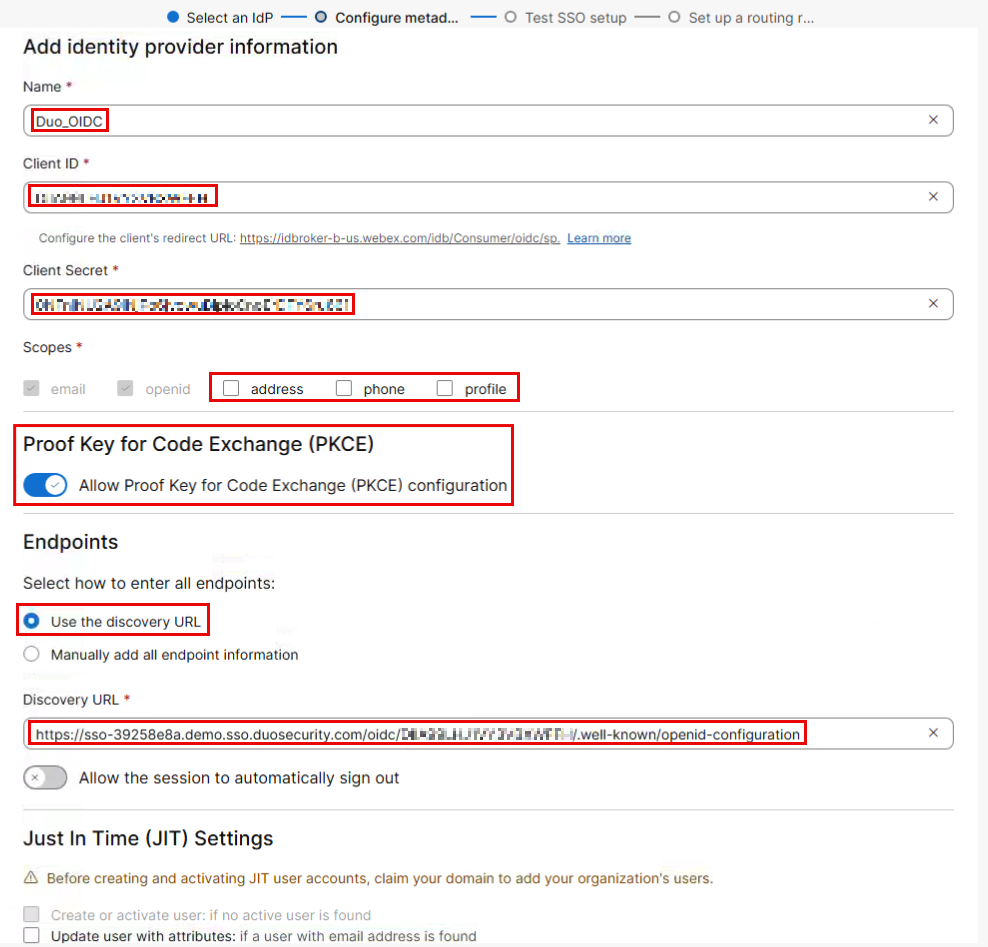
Task: Clear the Discovery URL field
Action: (933, 733)
